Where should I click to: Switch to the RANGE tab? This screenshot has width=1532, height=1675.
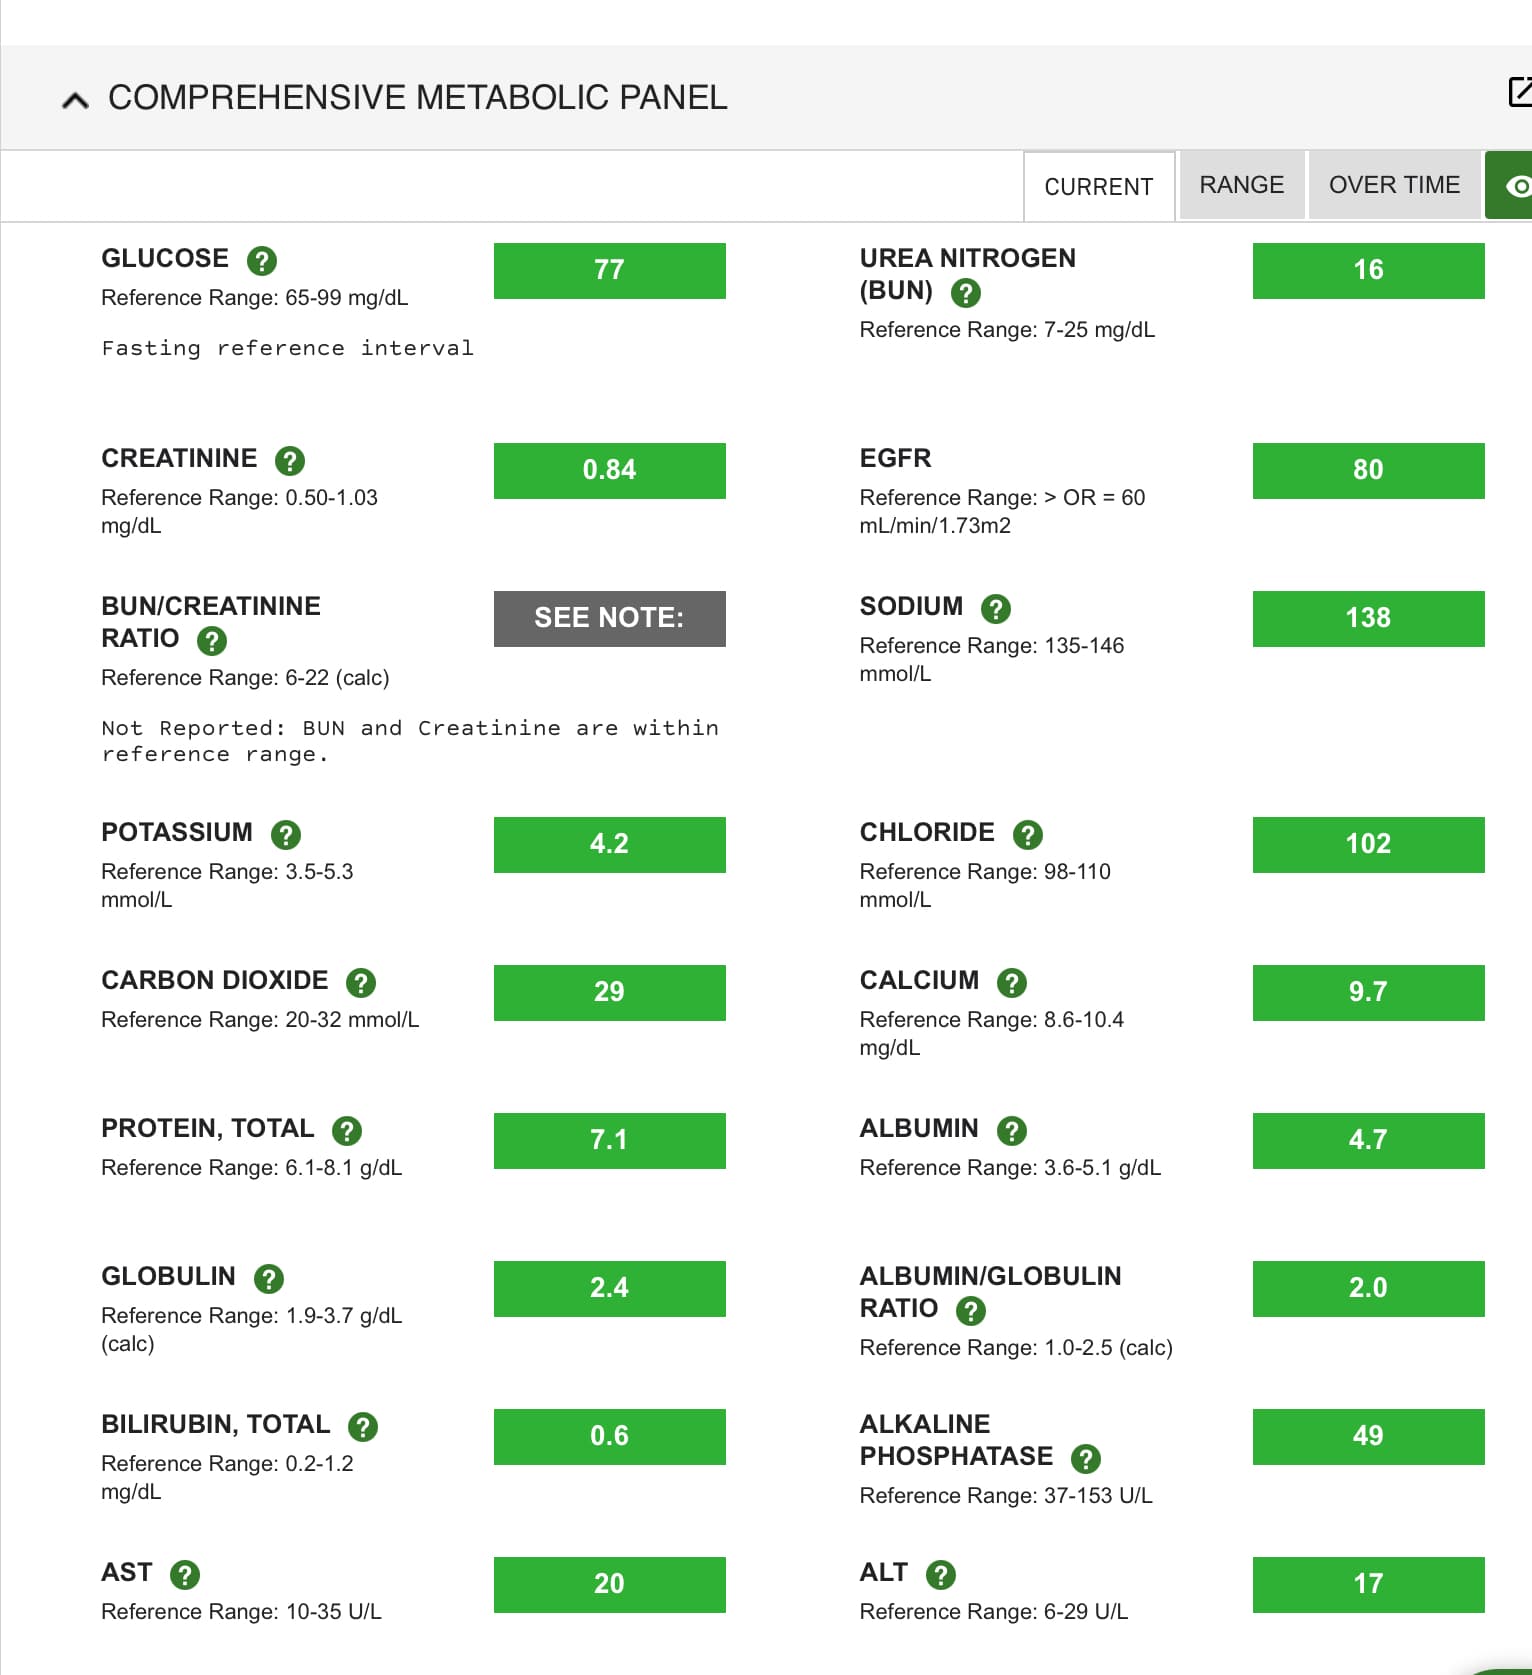(x=1241, y=185)
